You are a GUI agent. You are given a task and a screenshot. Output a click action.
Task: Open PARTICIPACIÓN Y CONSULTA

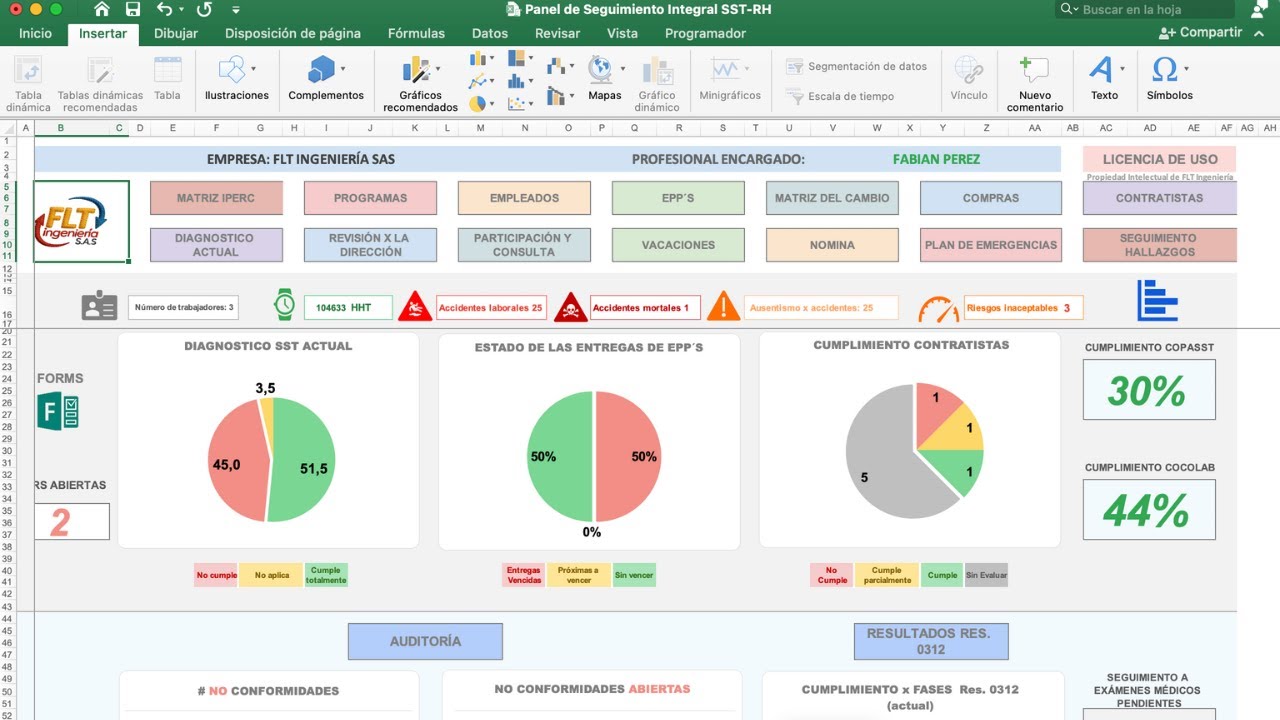[524, 245]
